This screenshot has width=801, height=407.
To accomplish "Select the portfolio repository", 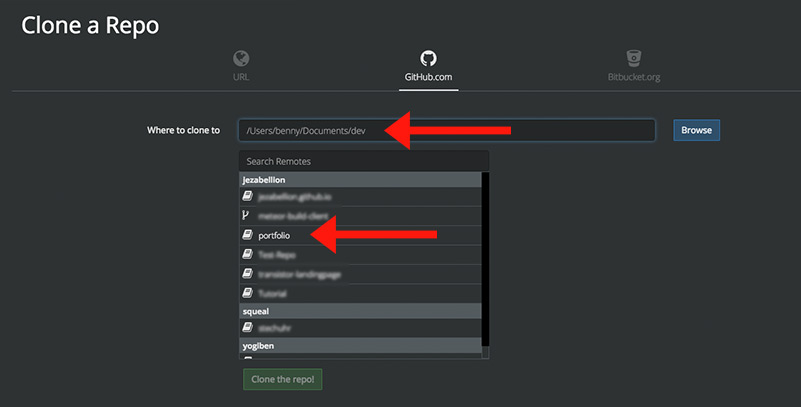I will 361,235.
